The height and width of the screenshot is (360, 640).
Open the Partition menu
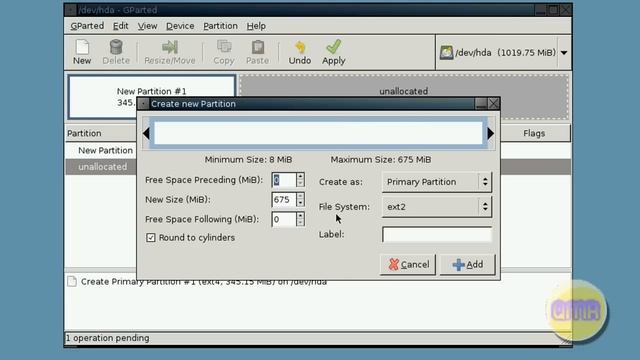pos(220,26)
